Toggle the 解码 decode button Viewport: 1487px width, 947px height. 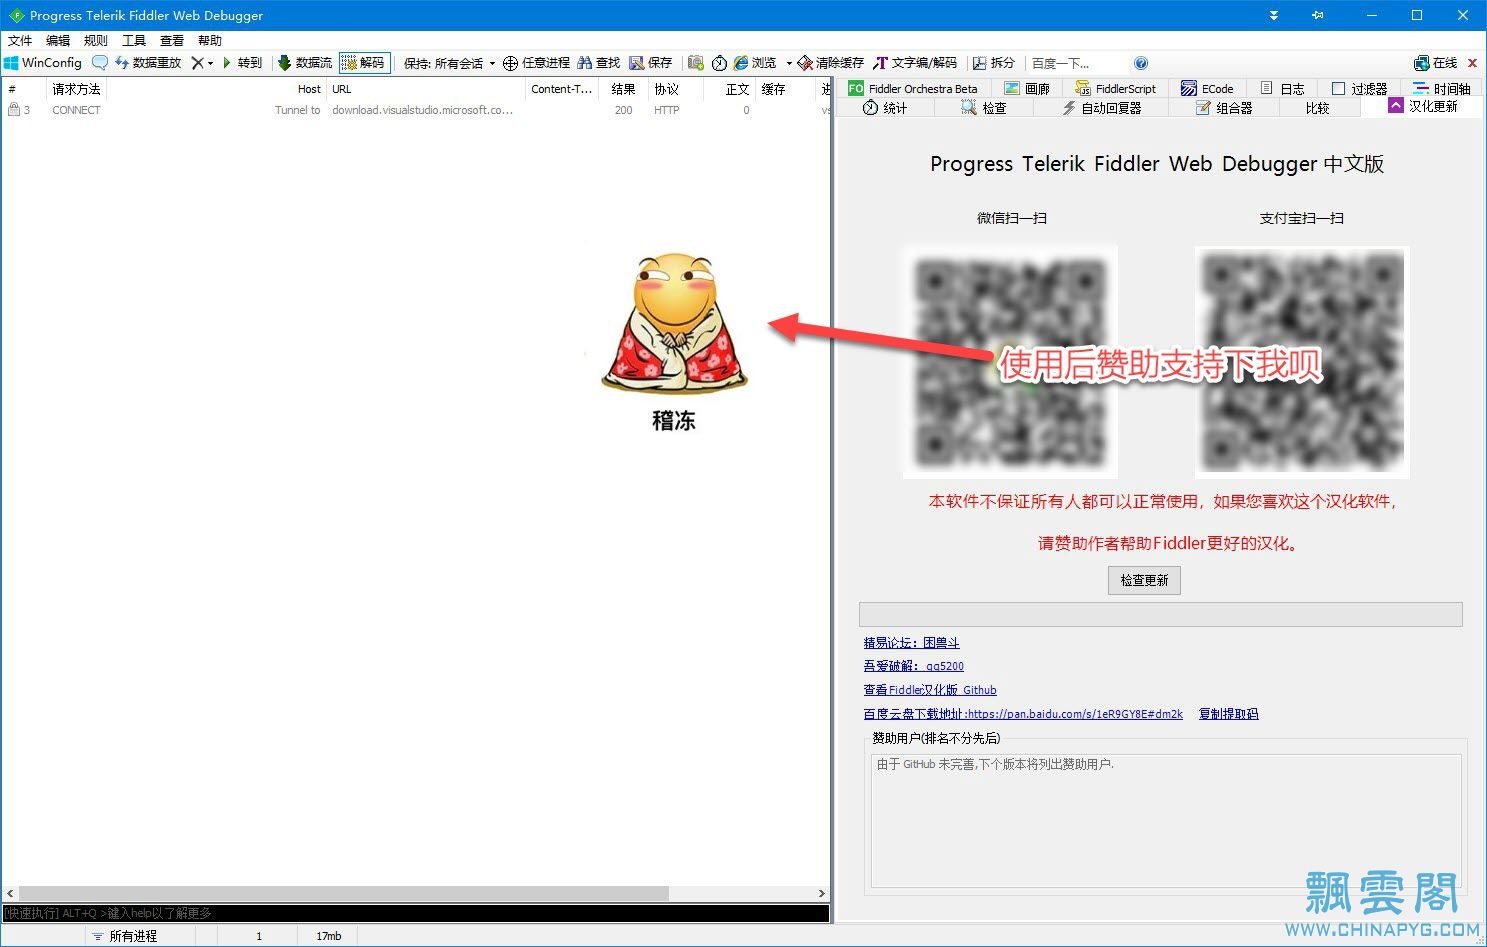pyautogui.click(x=364, y=62)
